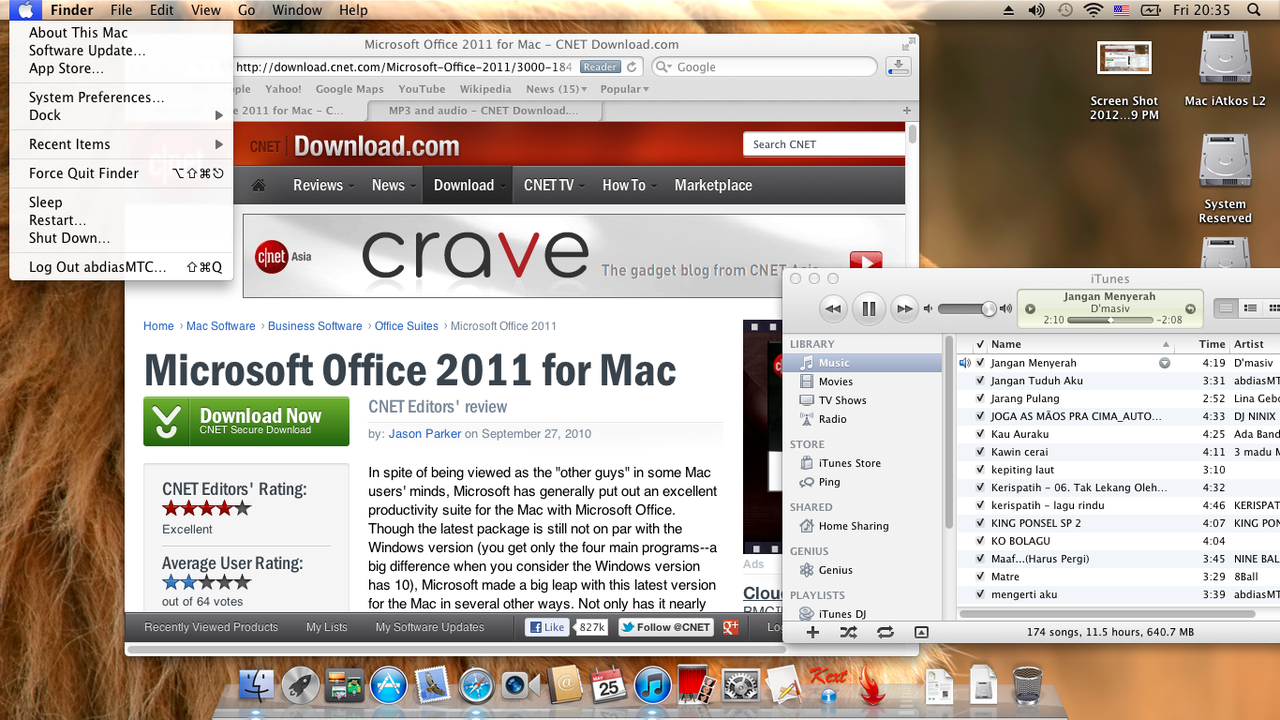The width and height of the screenshot is (1280, 720).
Task: Open Ping dropdown for Jangan Menyerah
Action: click(1164, 363)
